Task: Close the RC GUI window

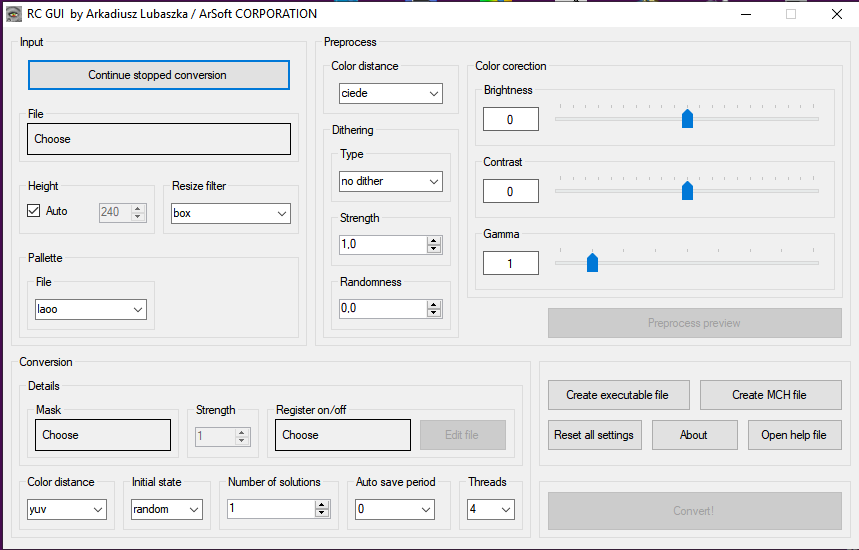Action: [837, 14]
